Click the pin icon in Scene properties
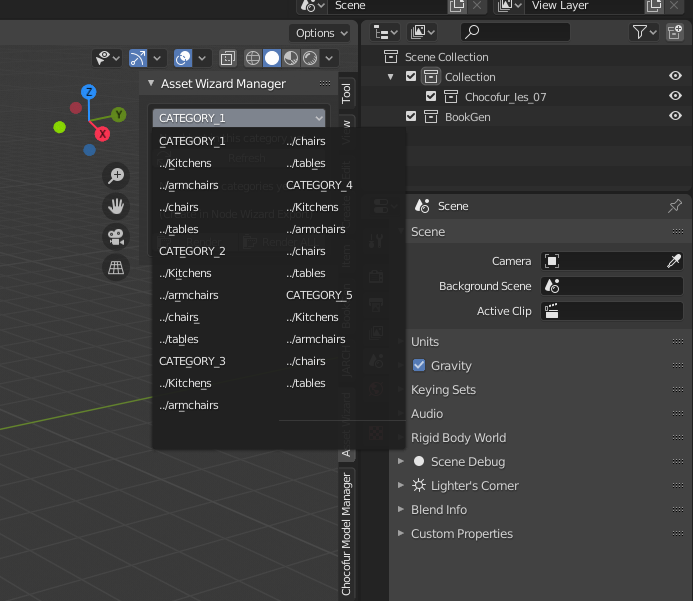 674,206
